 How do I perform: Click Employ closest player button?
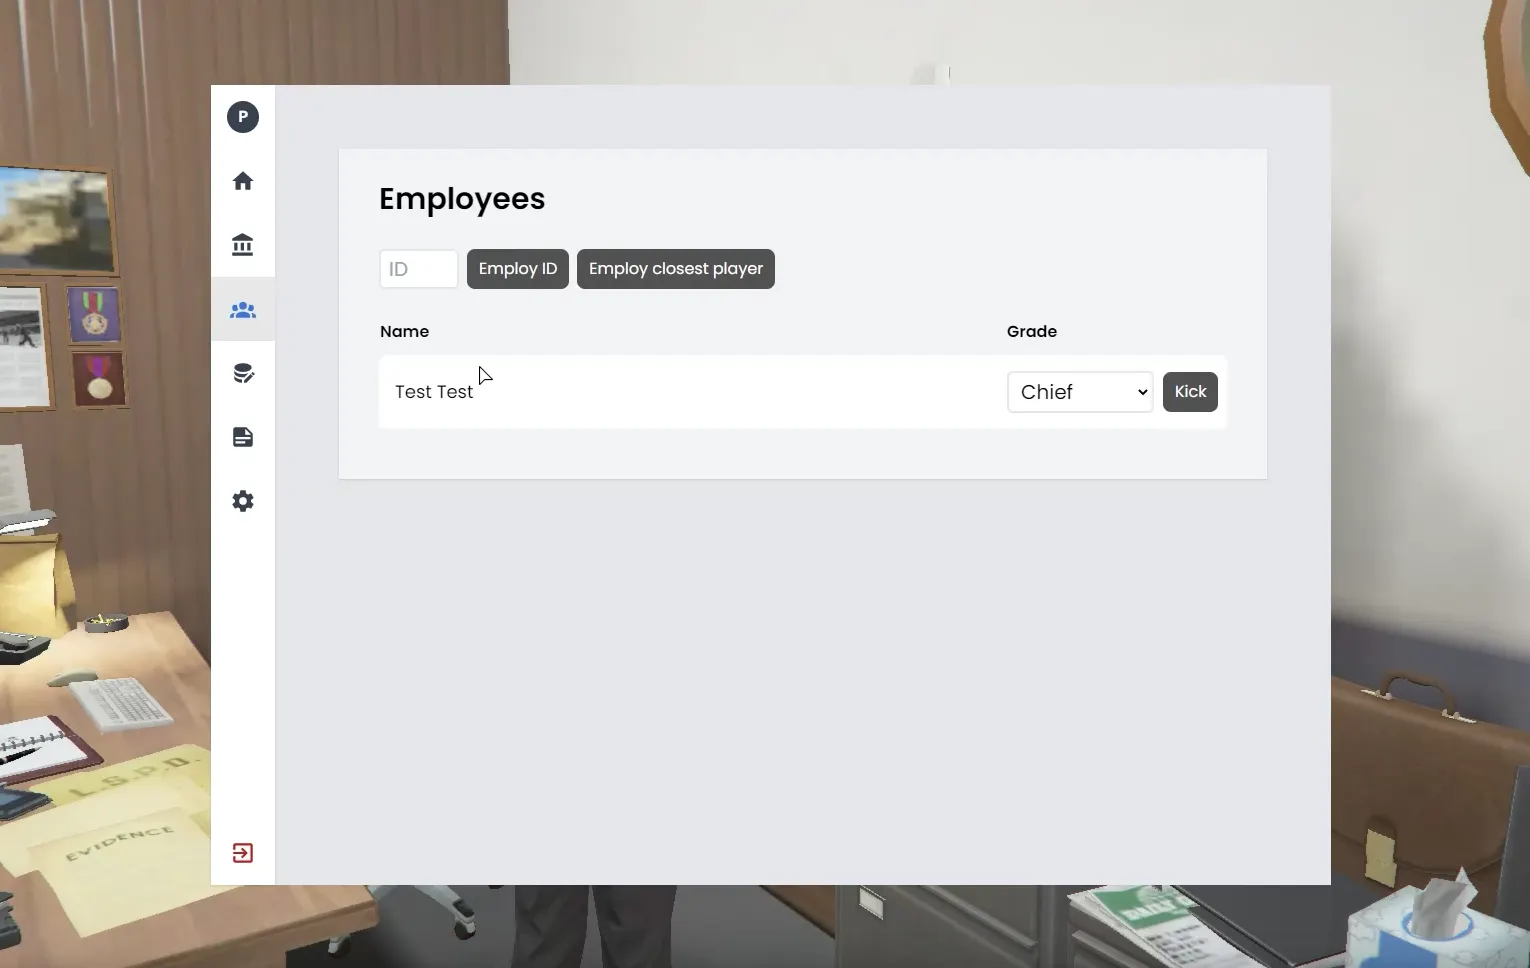tap(675, 269)
